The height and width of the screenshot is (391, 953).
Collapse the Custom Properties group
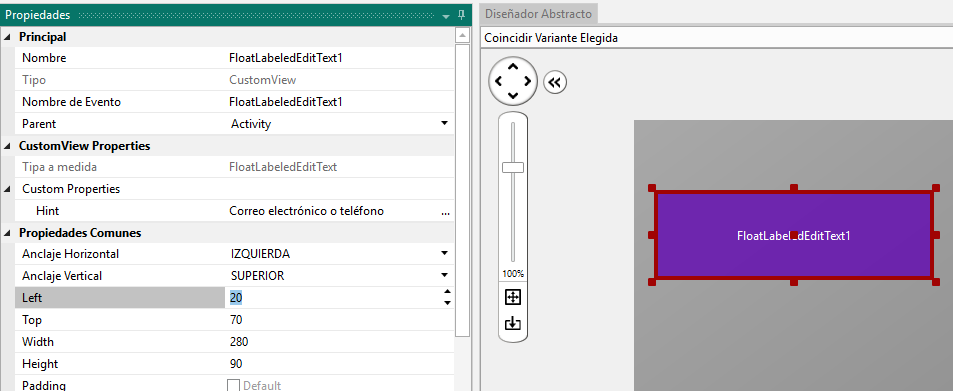[7, 189]
